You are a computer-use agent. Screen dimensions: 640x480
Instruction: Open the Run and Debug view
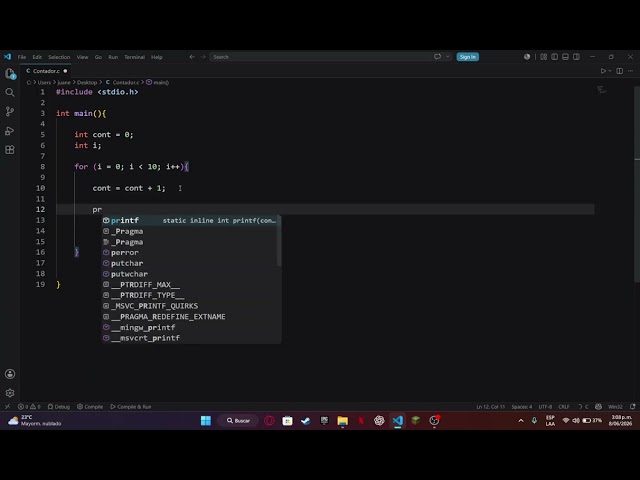click(10, 131)
